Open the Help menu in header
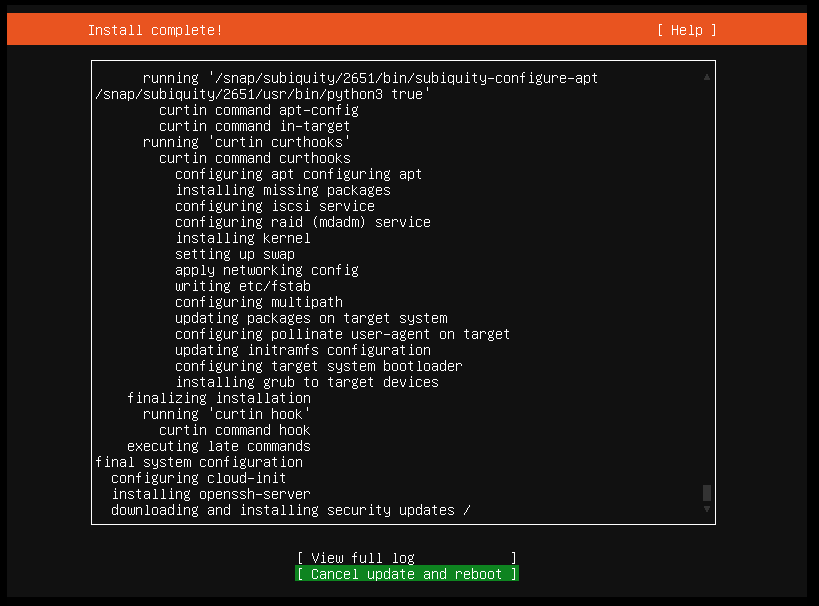The width and height of the screenshot is (819, 606). (686, 30)
